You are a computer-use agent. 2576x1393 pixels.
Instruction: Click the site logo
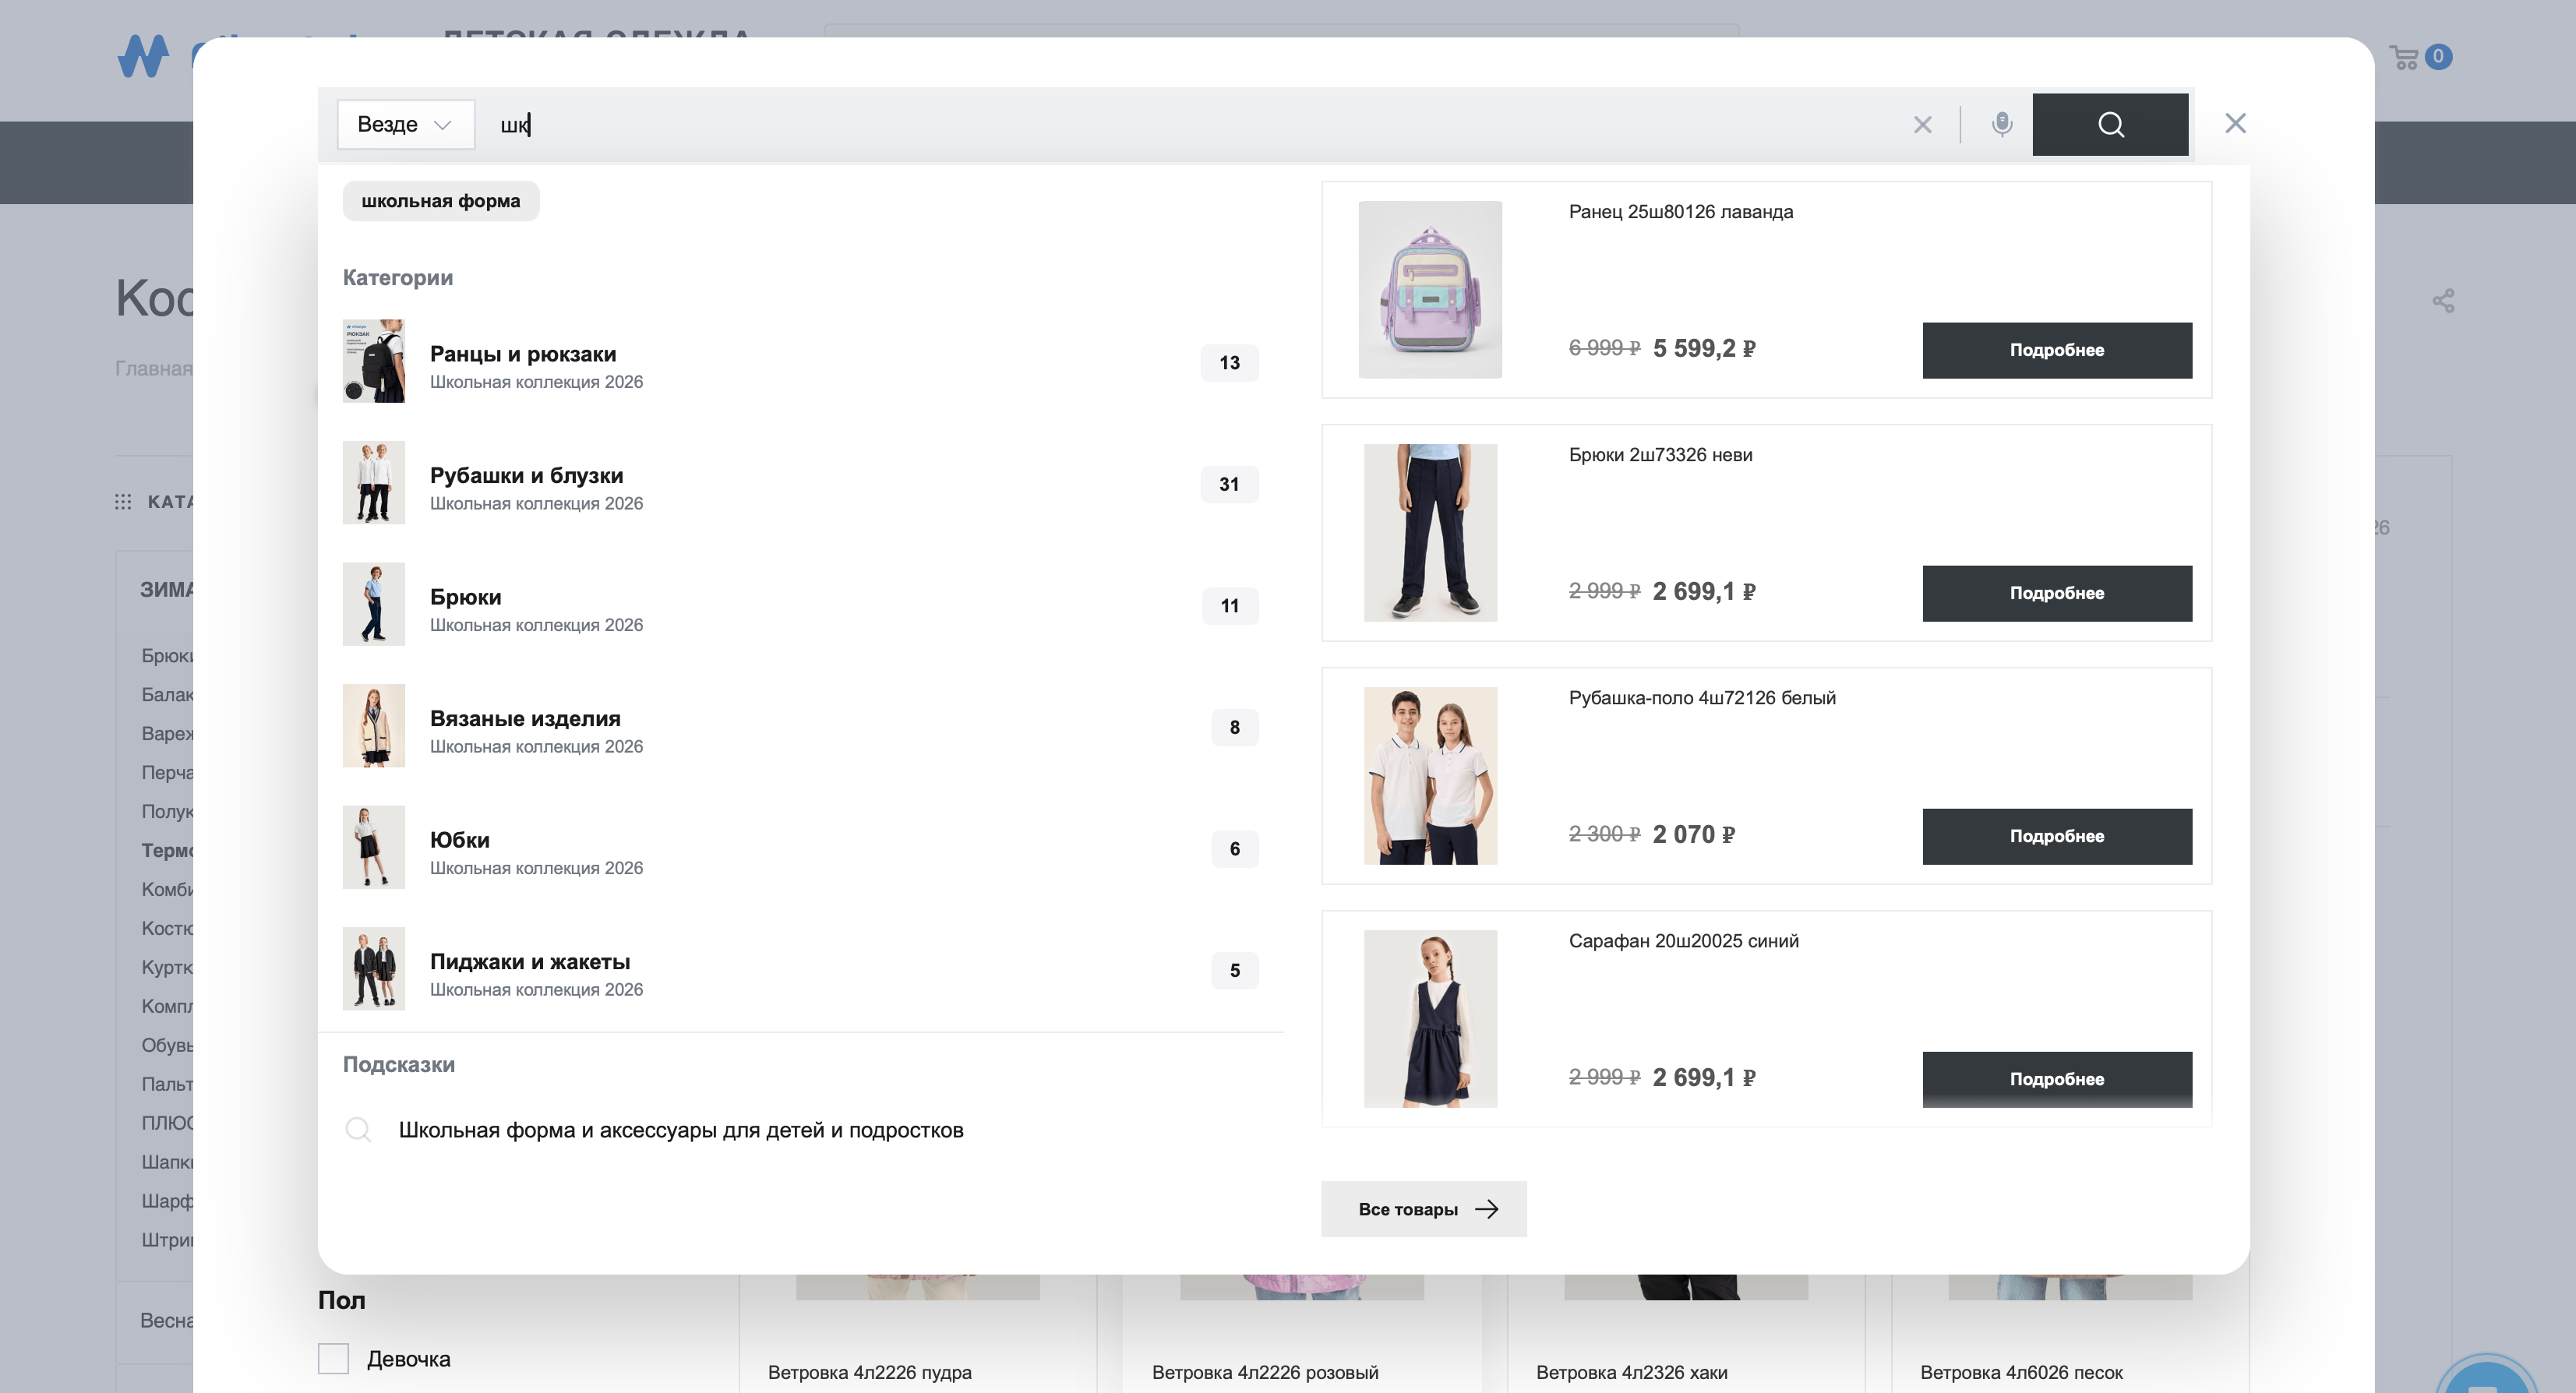[x=143, y=56]
